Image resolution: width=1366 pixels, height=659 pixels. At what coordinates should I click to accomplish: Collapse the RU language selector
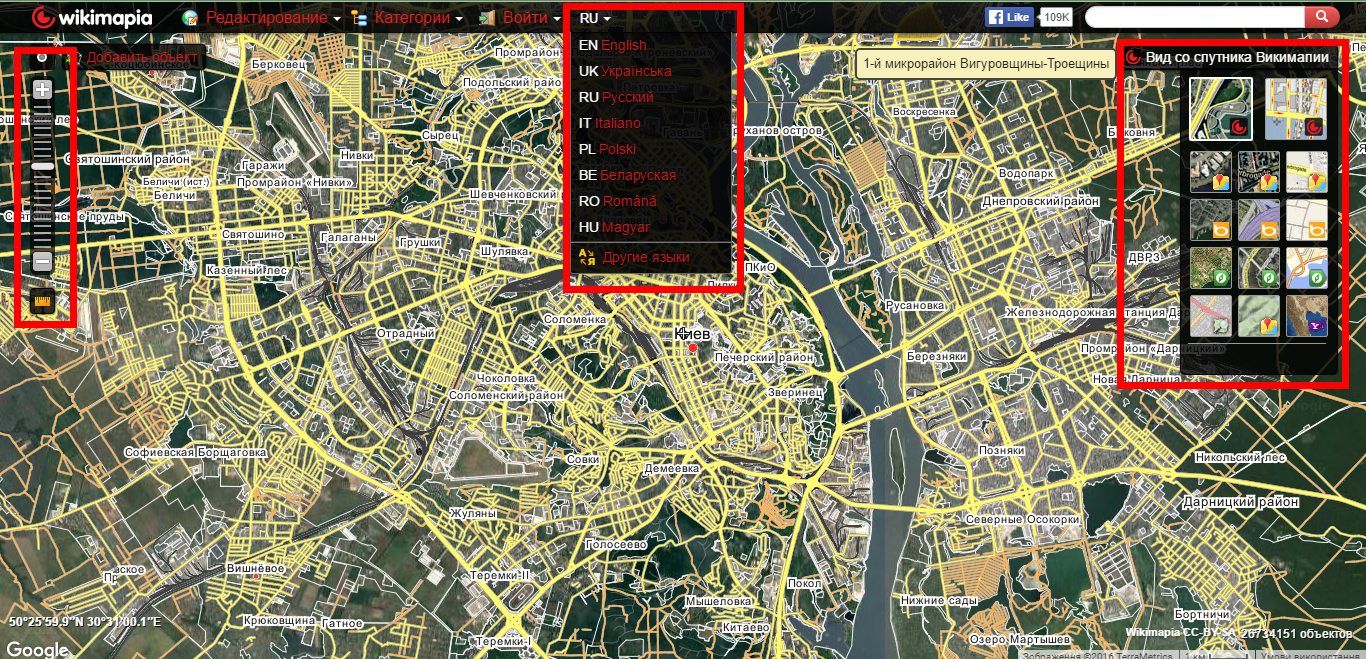(x=594, y=18)
